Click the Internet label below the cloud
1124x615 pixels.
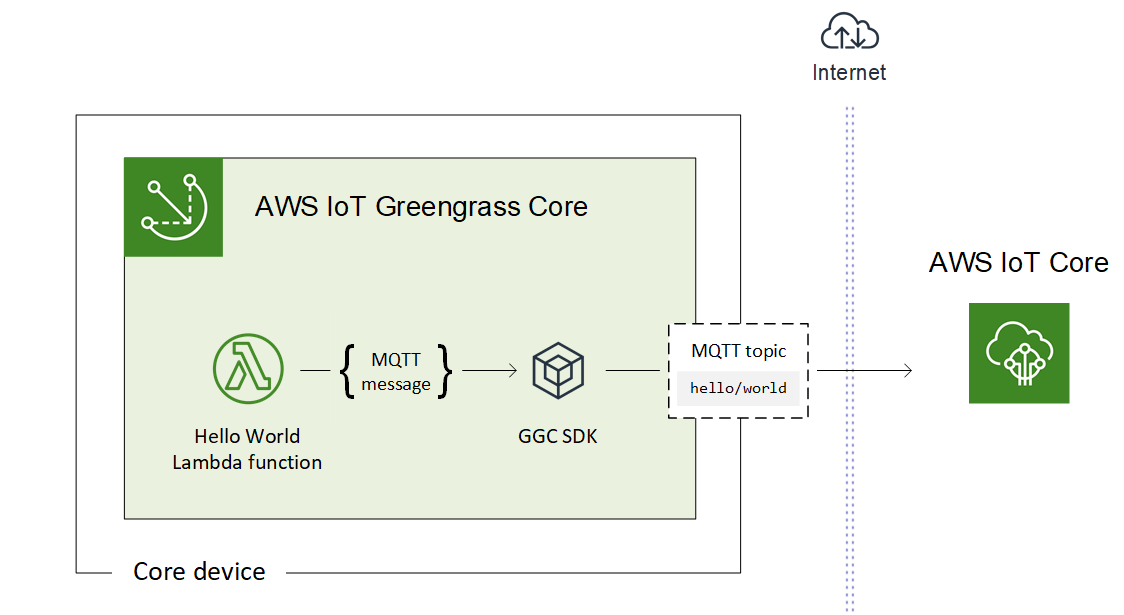click(x=848, y=72)
